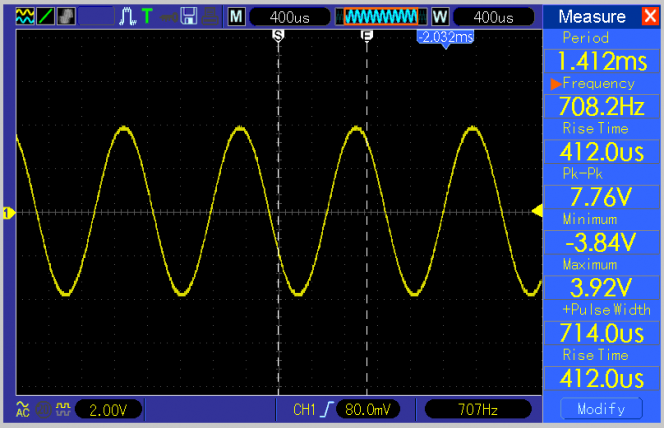The height and width of the screenshot is (428, 664).
Task: Toggle the W window timebase indicator
Action: pos(439,17)
